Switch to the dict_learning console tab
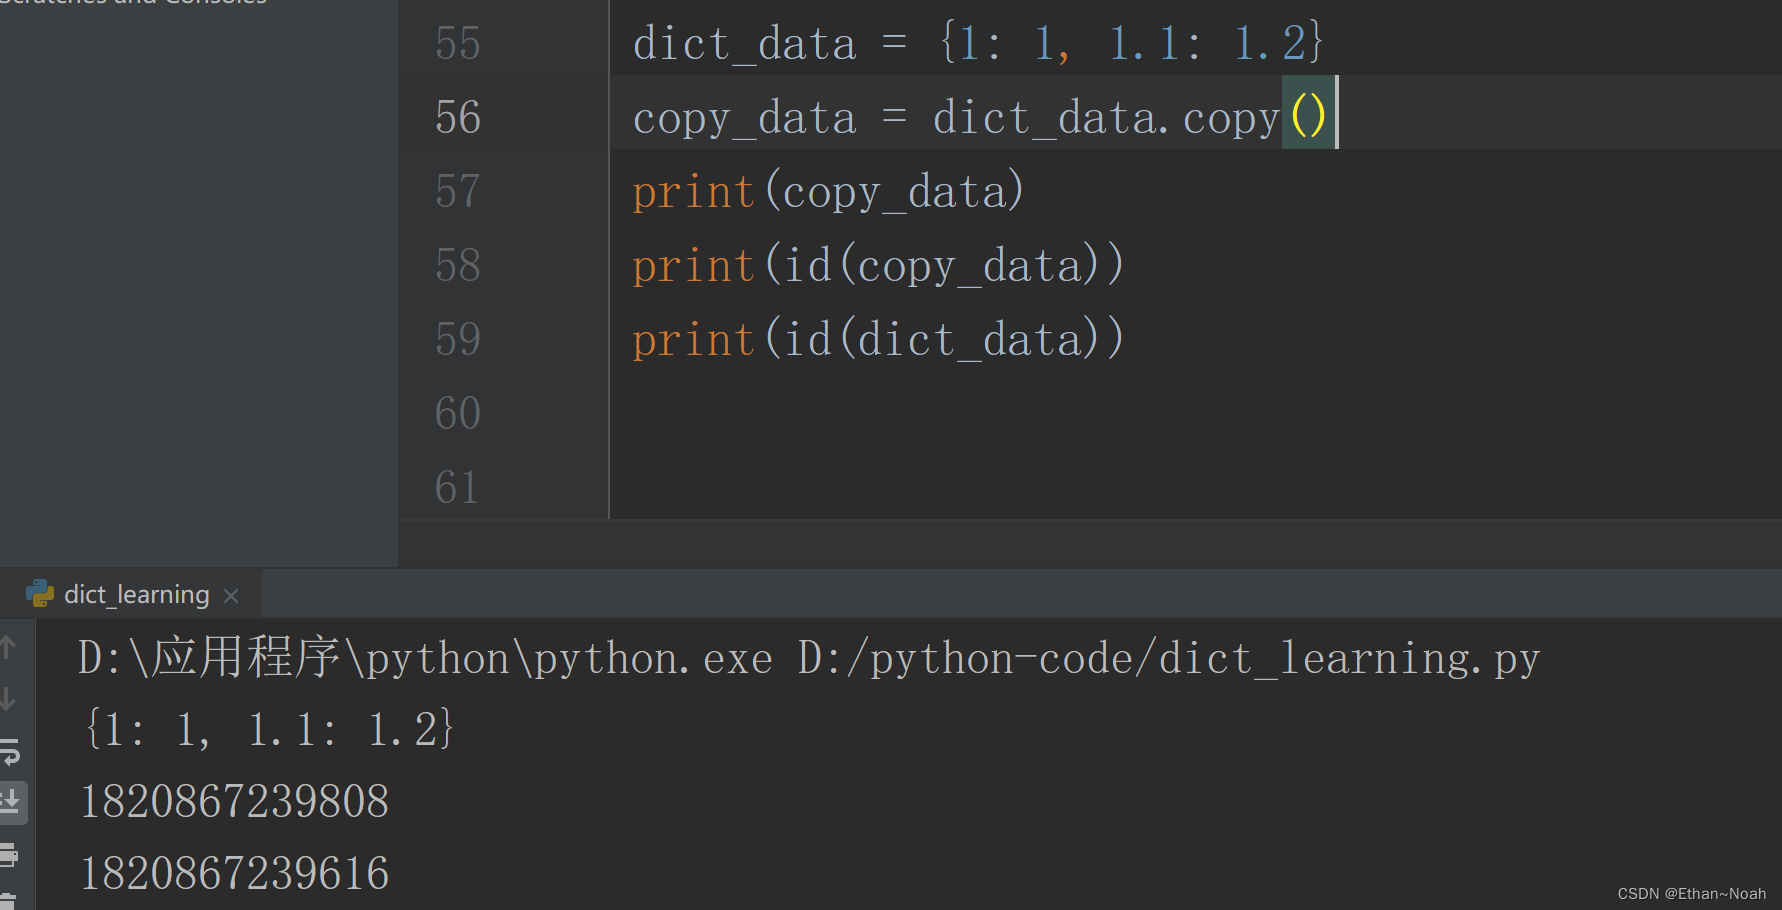This screenshot has height=910, width=1782. coord(135,593)
